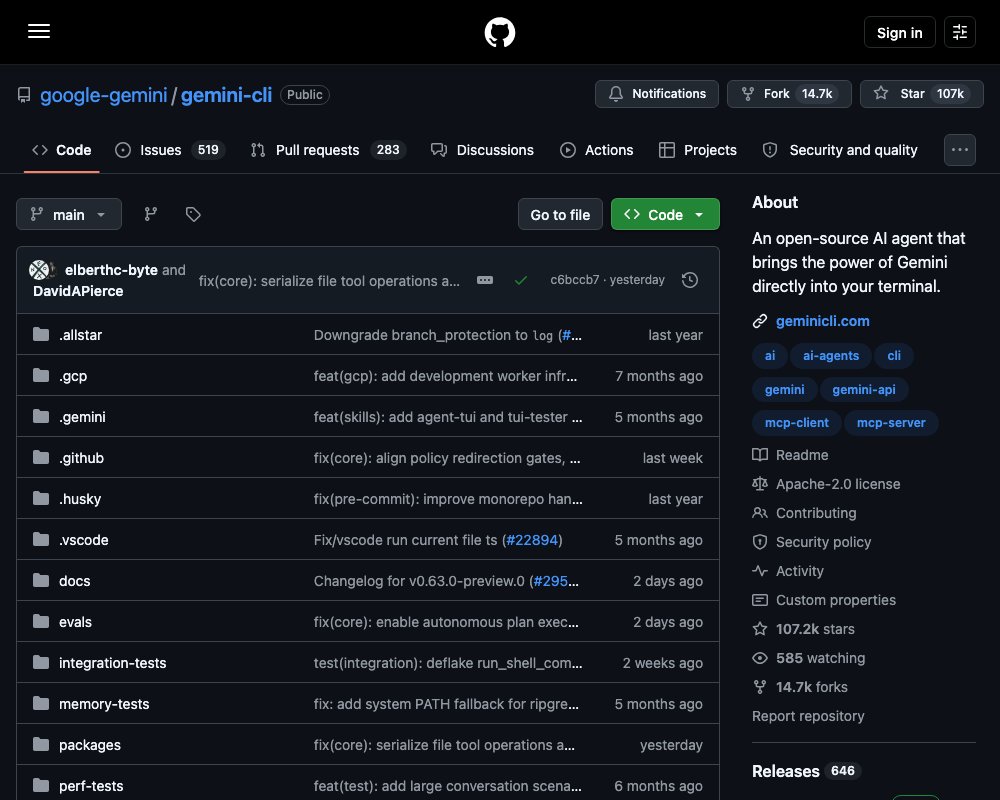
Task: View branches via the branches icon
Action: click(151, 214)
